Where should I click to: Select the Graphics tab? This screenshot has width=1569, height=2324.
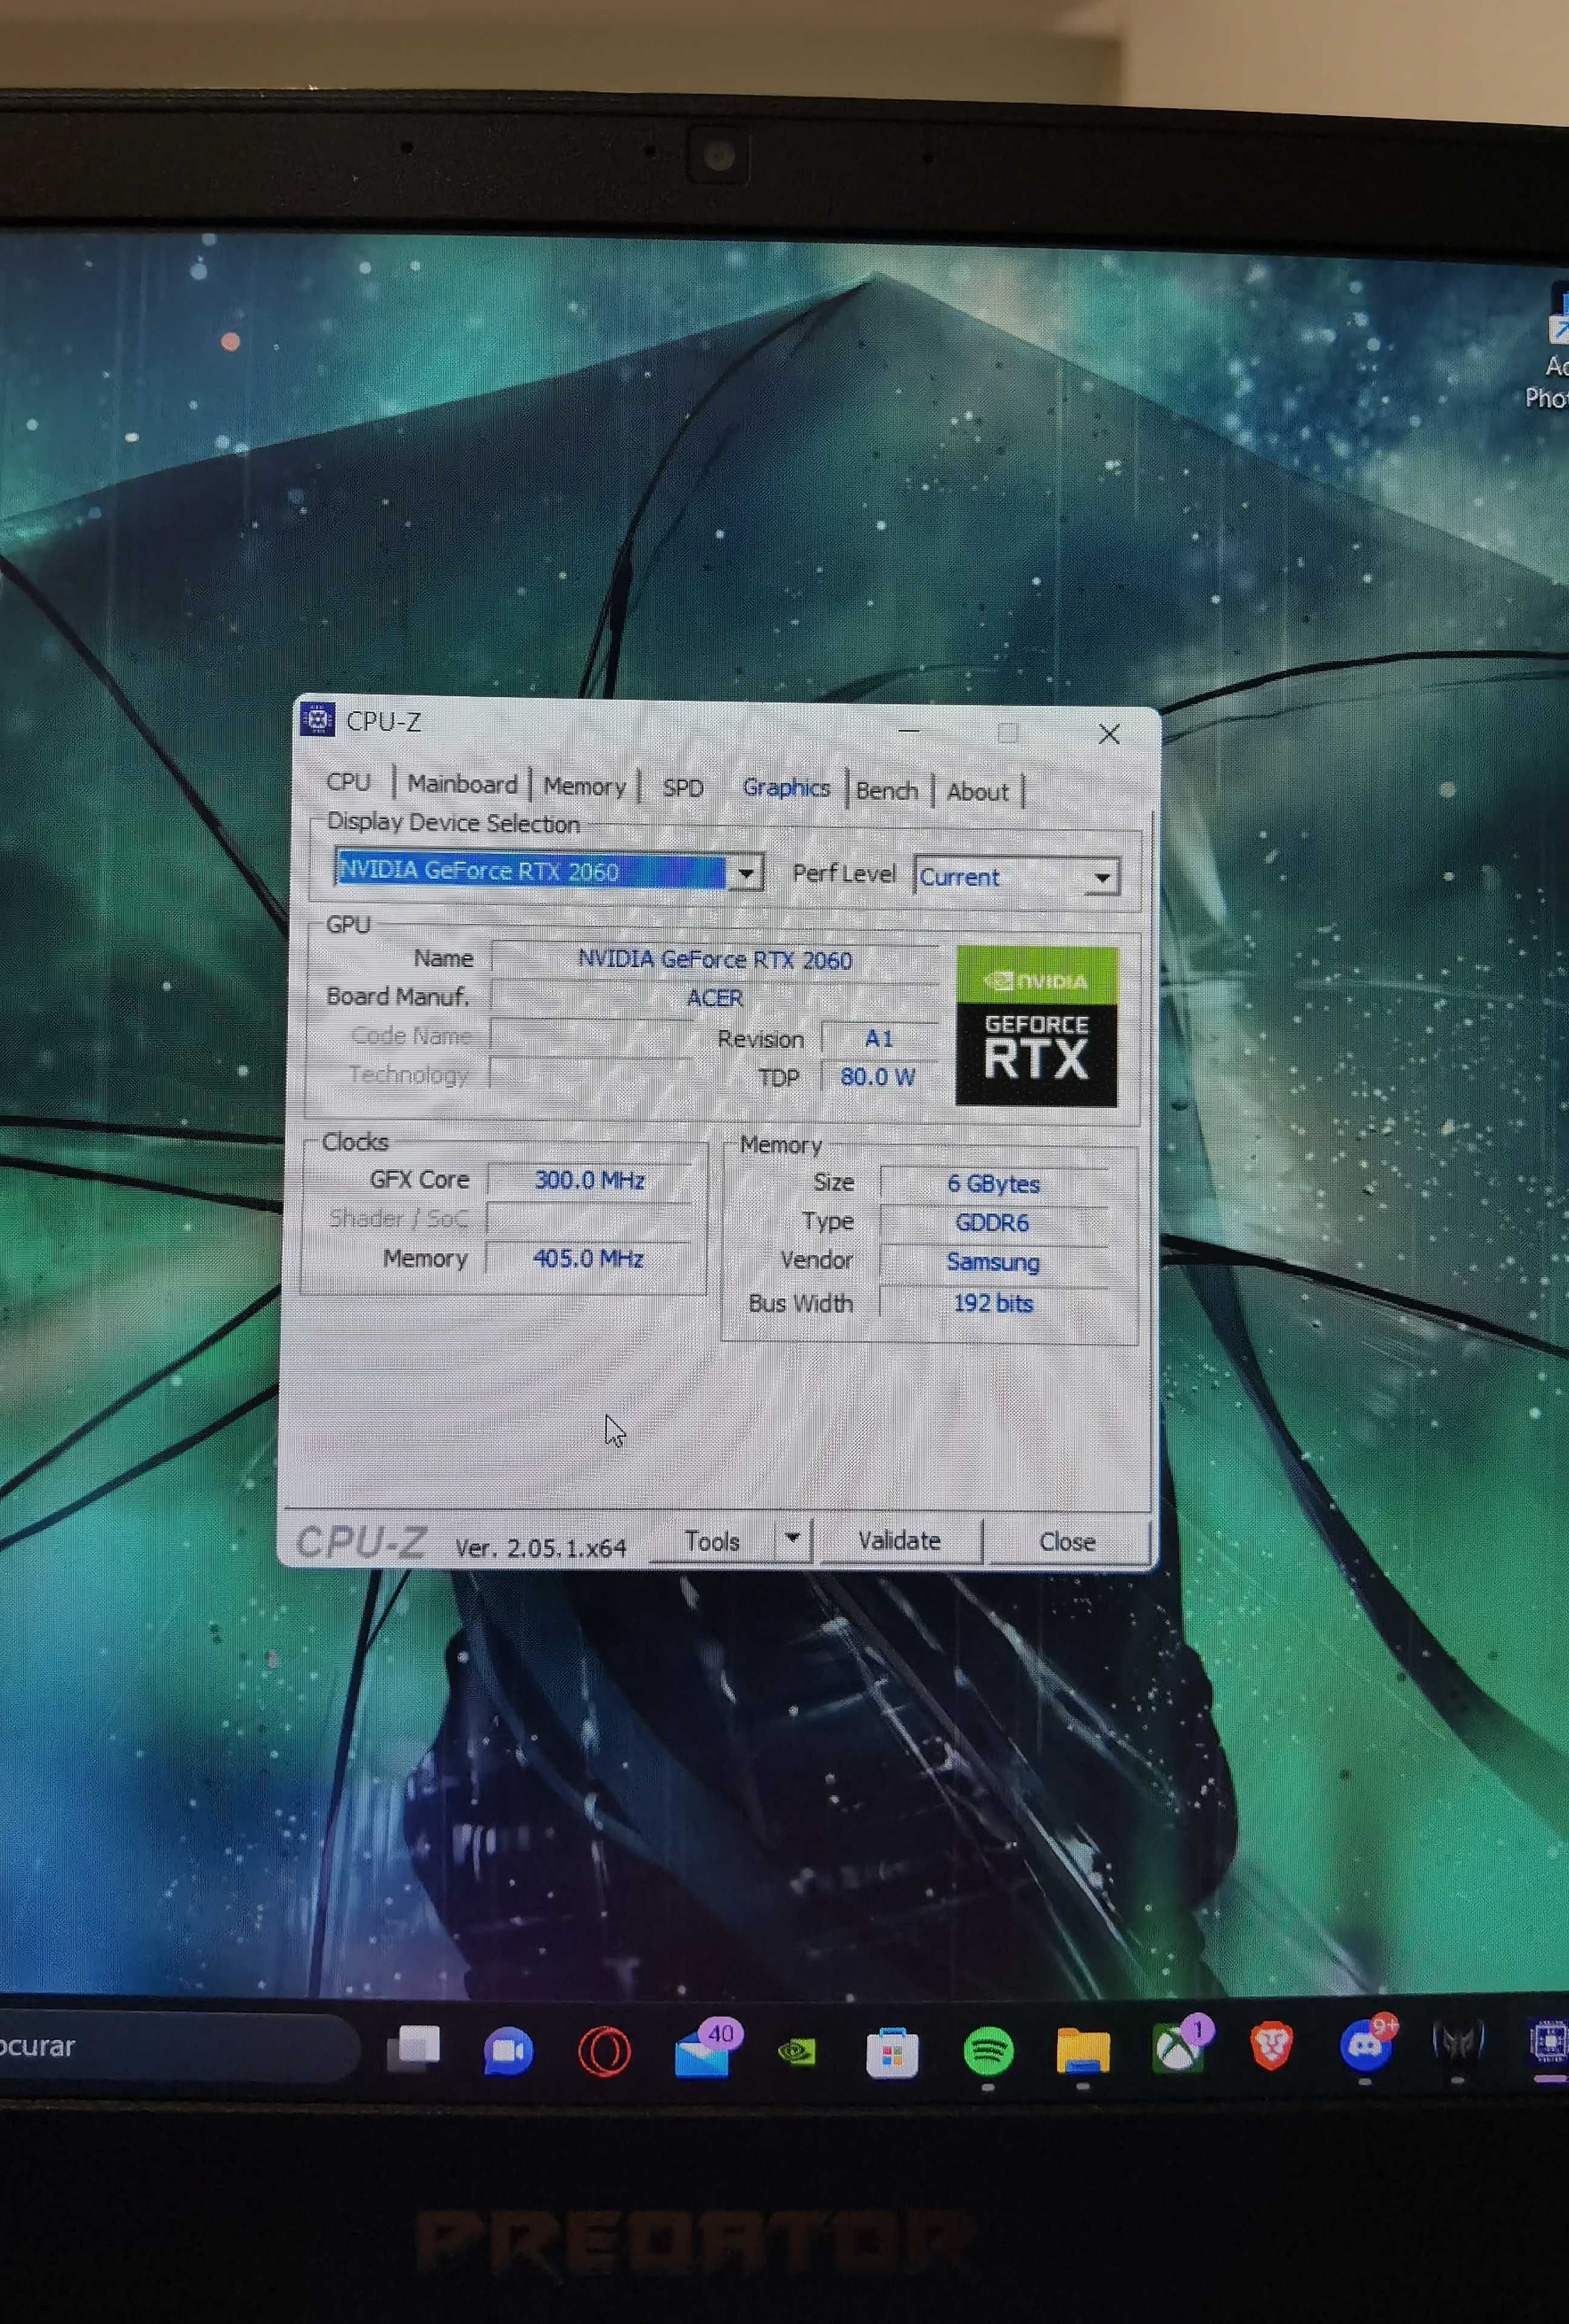pos(786,788)
